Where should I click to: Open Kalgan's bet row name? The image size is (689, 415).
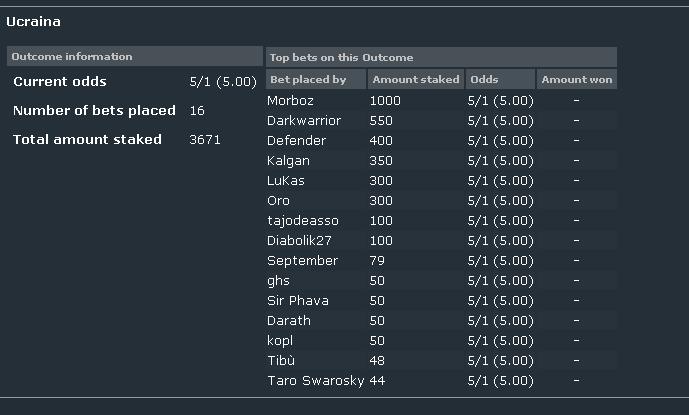pos(288,161)
